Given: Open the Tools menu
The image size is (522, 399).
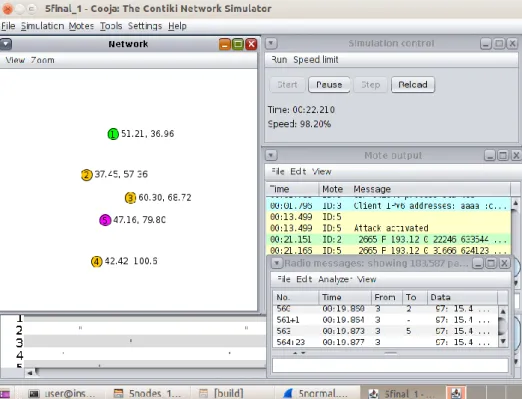Looking at the screenshot, I should pos(111,26).
